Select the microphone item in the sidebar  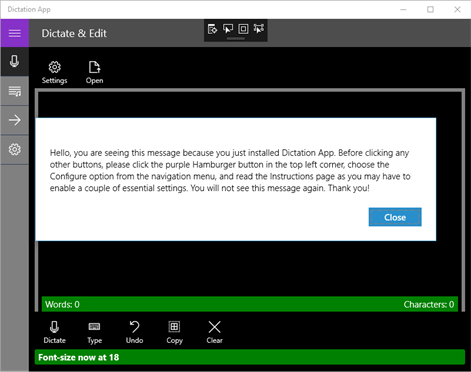pos(15,62)
